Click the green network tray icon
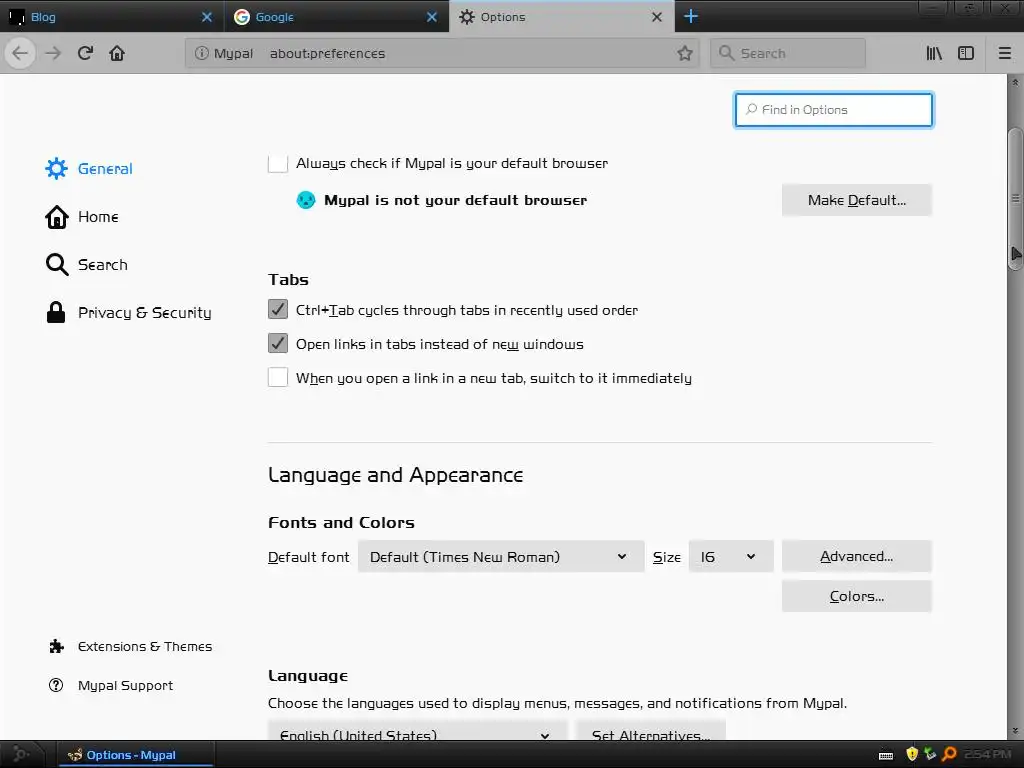The height and width of the screenshot is (768, 1024). [931, 754]
